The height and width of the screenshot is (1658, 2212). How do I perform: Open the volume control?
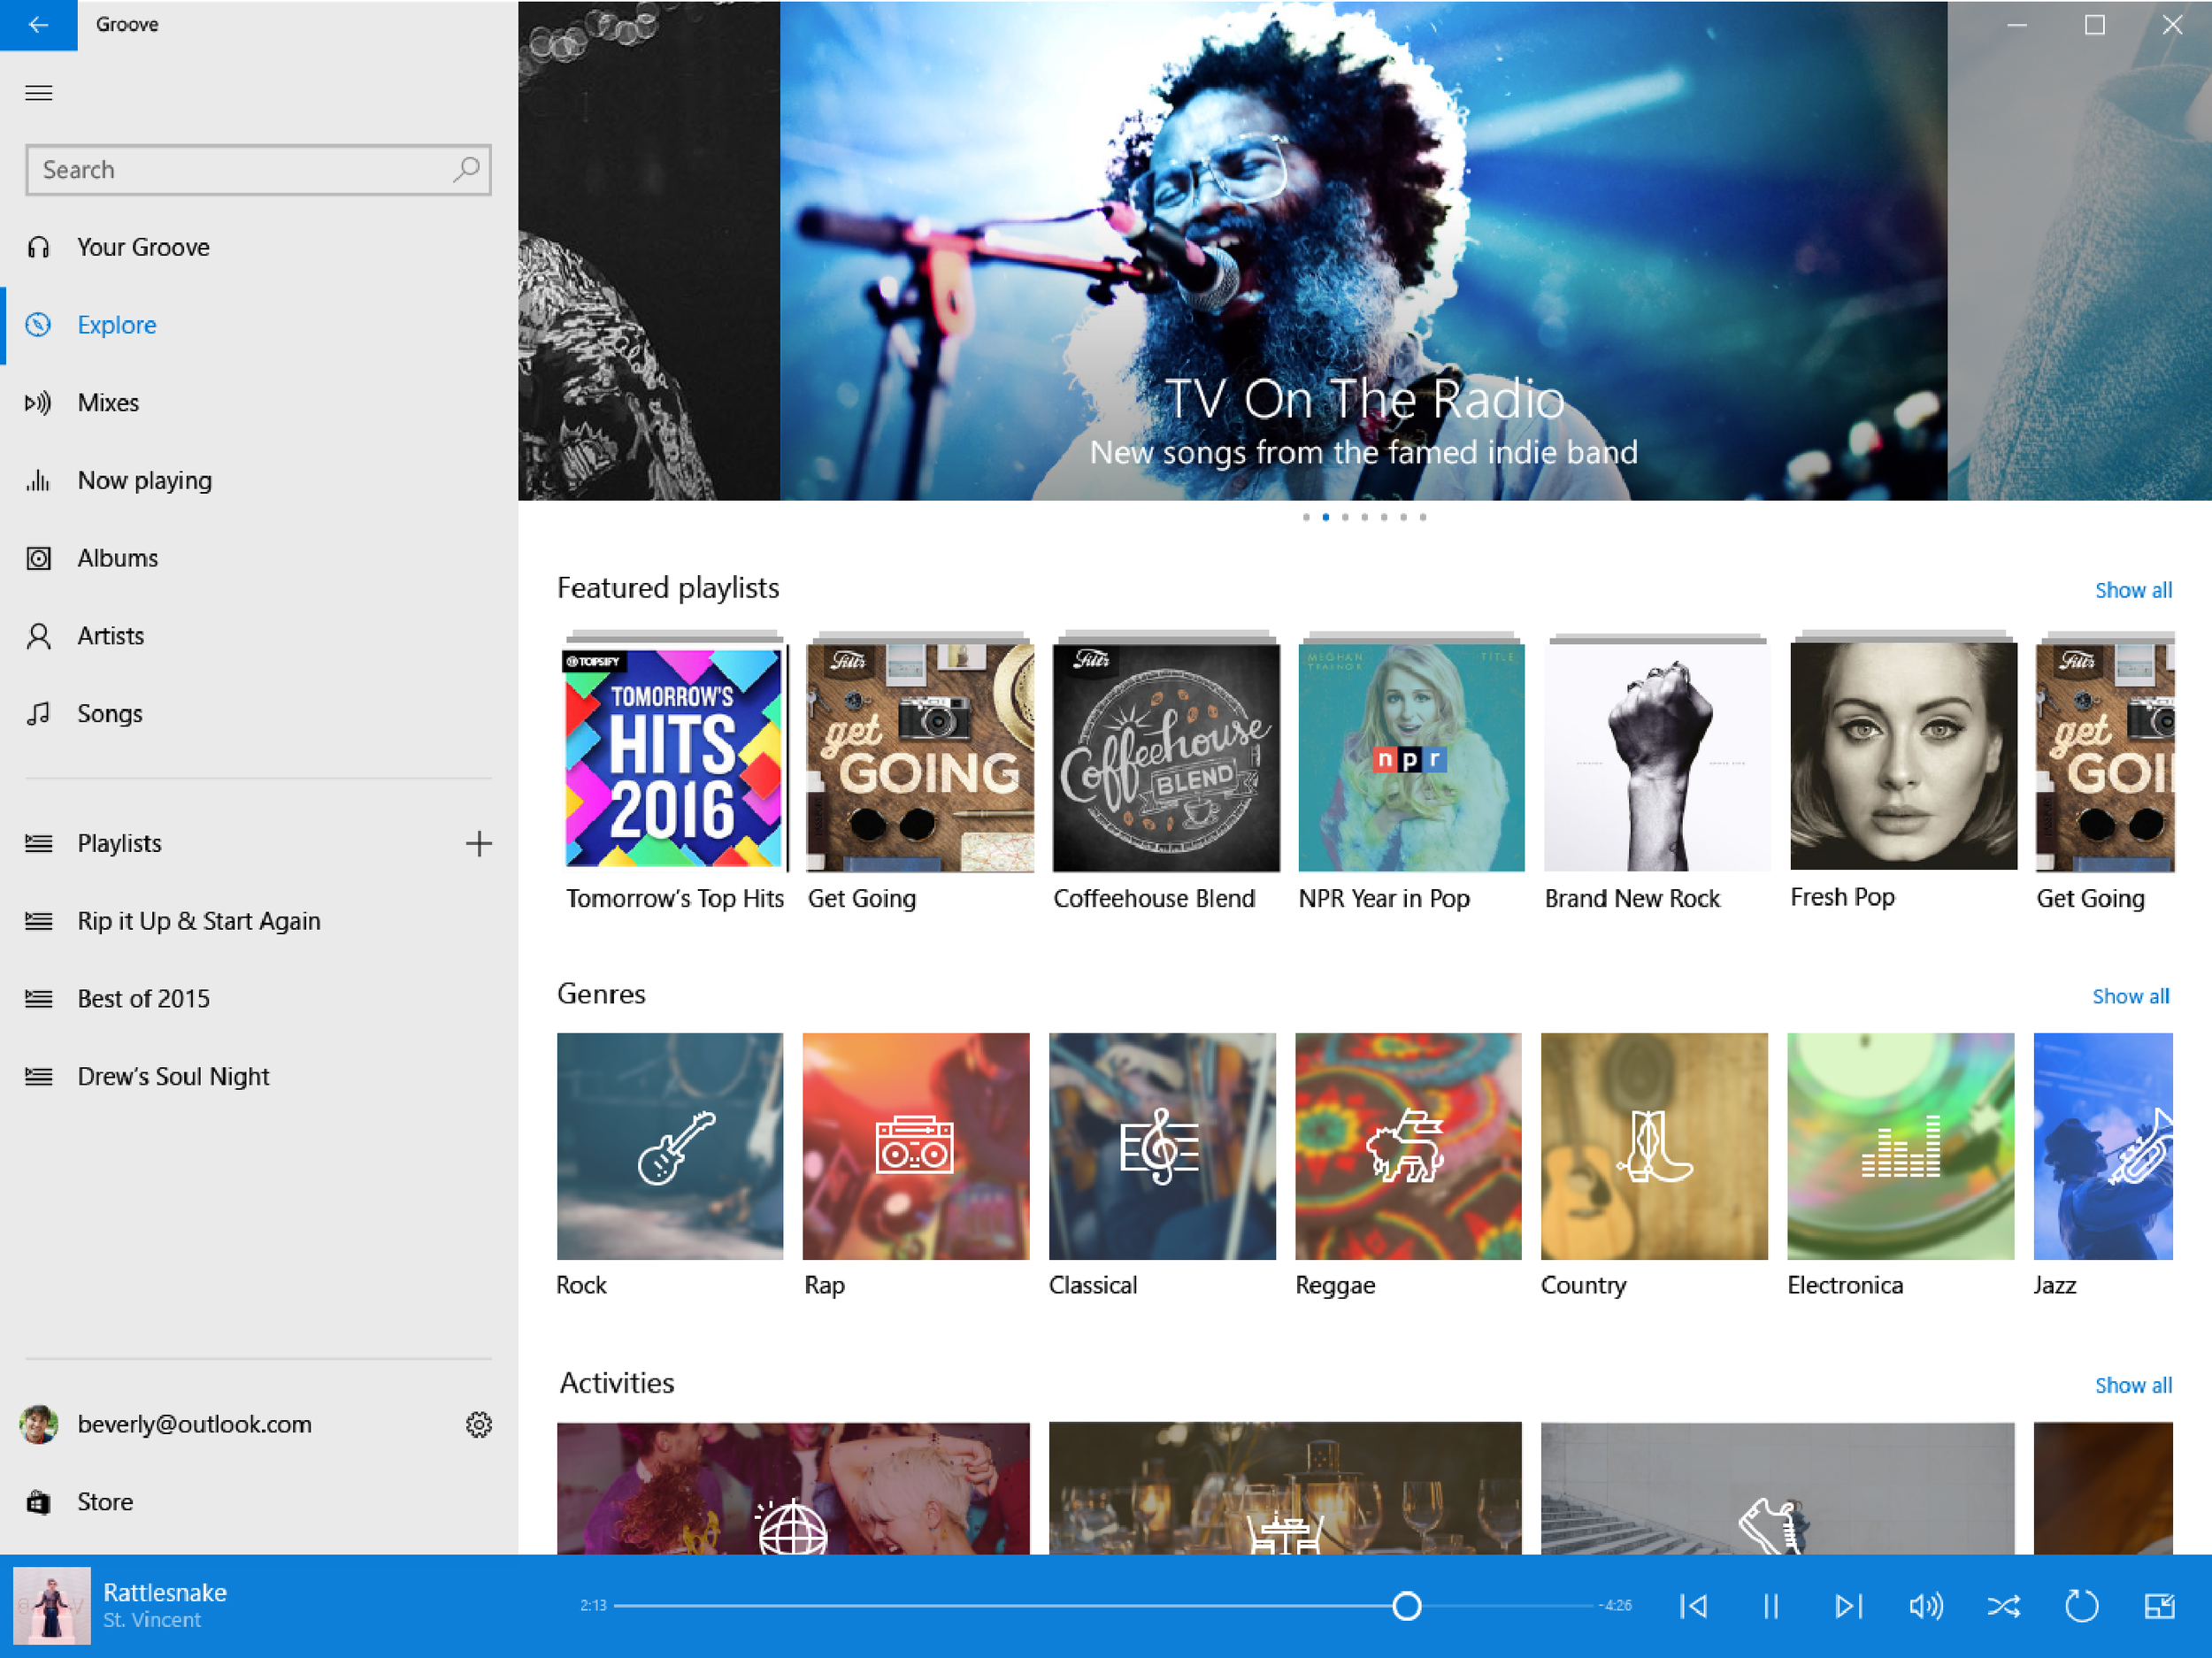coord(1926,1606)
